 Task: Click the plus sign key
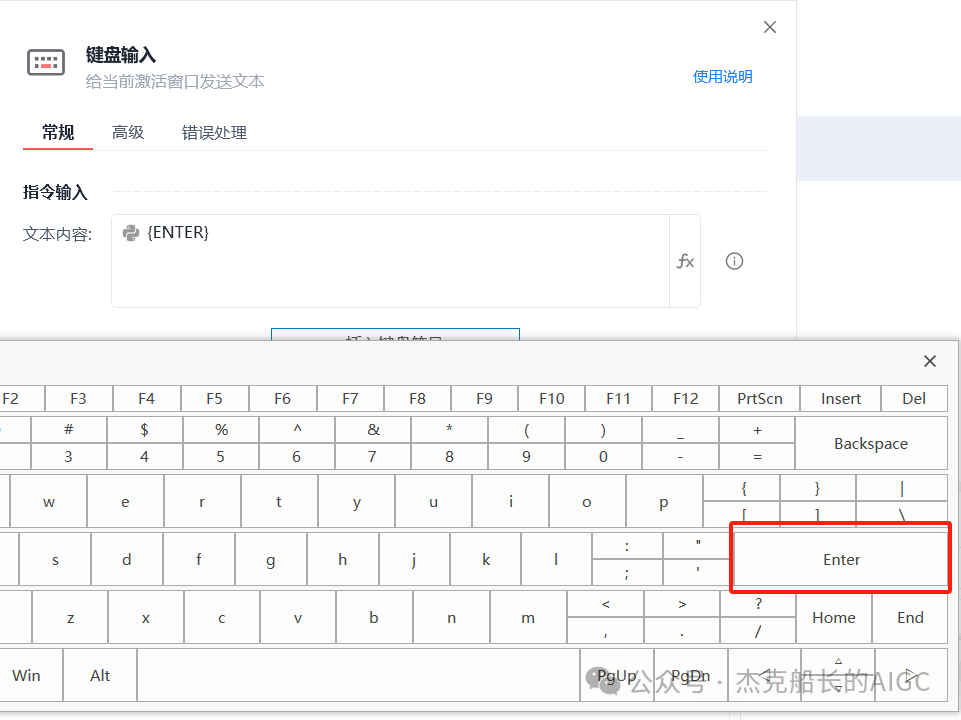757,430
